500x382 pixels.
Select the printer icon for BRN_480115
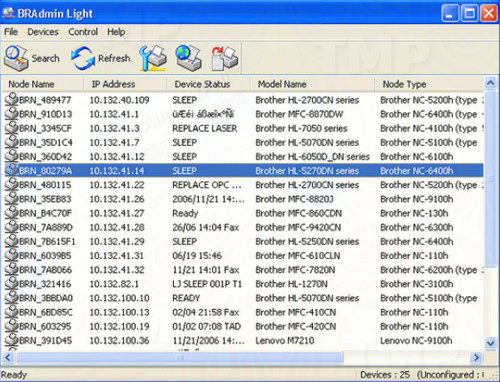click(11, 185)
